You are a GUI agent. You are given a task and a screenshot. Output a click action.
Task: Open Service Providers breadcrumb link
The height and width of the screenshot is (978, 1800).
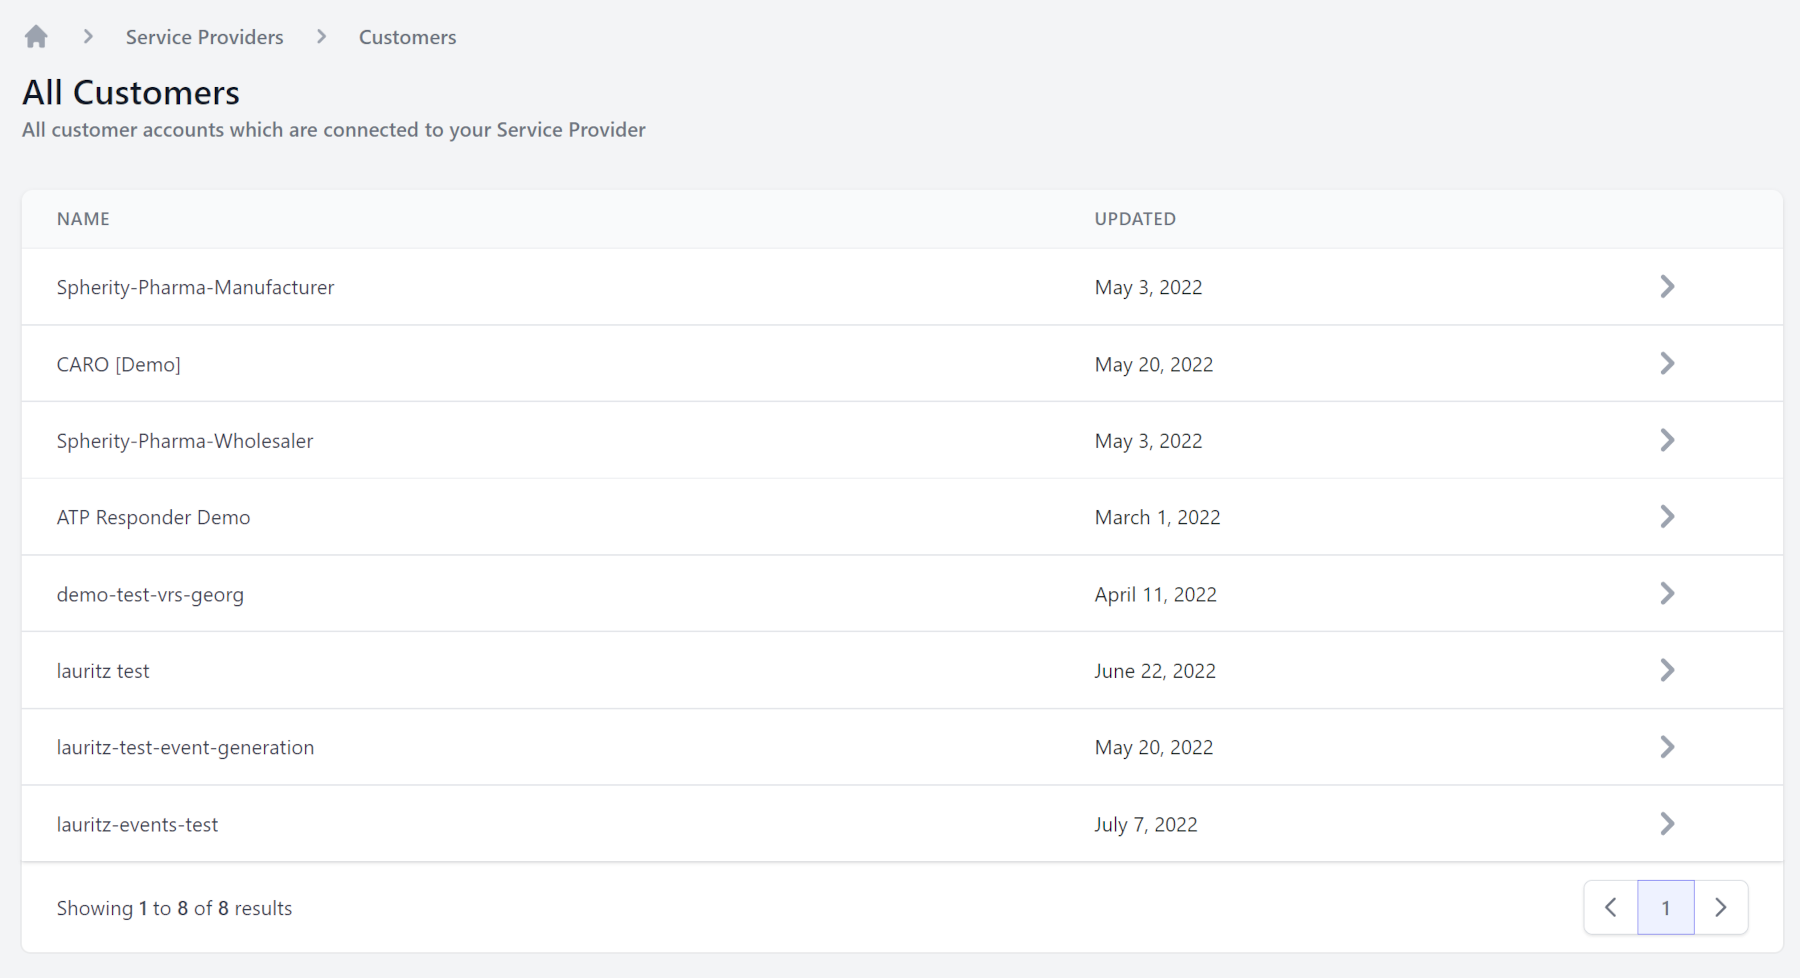(204, 37)
